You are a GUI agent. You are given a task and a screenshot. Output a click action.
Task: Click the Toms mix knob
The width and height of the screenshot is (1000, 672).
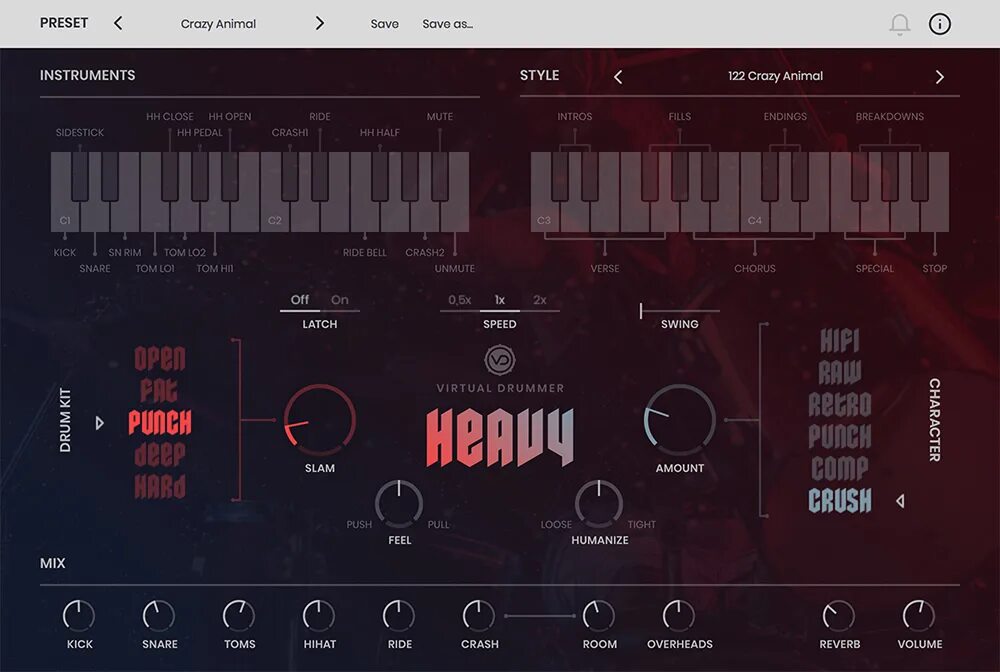(x=239, y=616)
